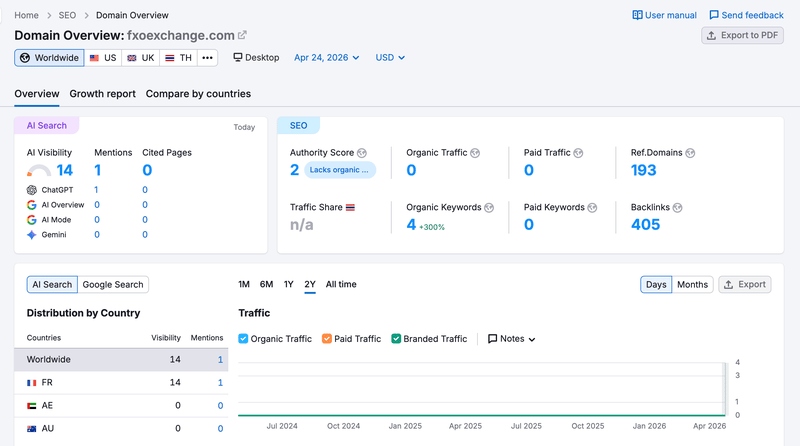Click Export to PDF button
Viewport: 800px width, 446px height.
click(x=742, y=35)
